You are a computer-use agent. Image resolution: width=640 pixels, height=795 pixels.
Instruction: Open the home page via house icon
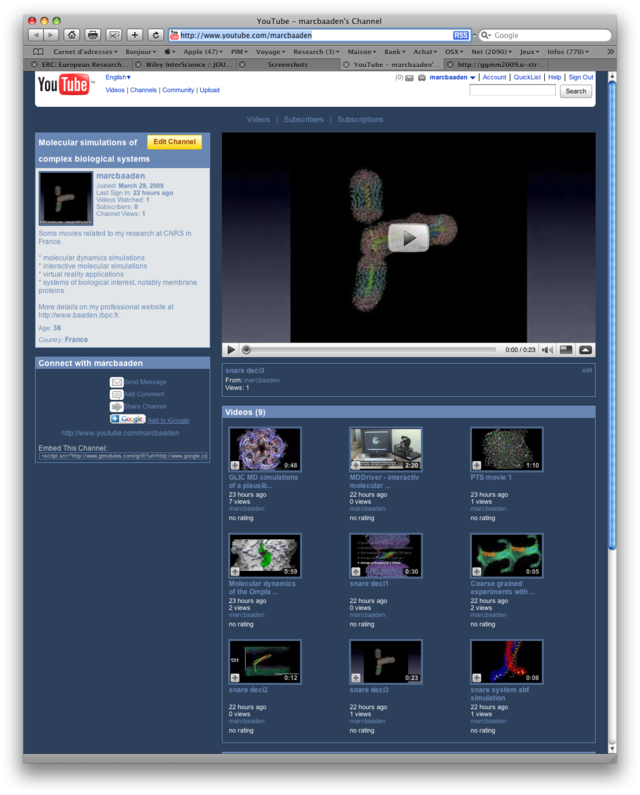coord(72,35)
